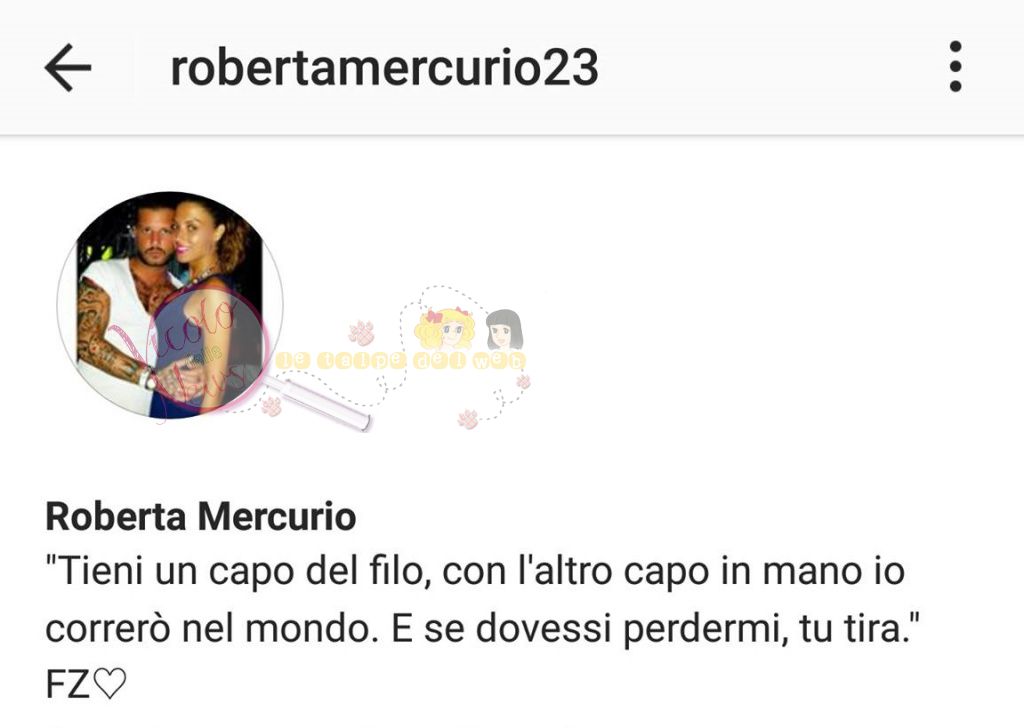Click the woman in the profile photo
Screen dimensions: 1024x728
click(x=209, y=307)
